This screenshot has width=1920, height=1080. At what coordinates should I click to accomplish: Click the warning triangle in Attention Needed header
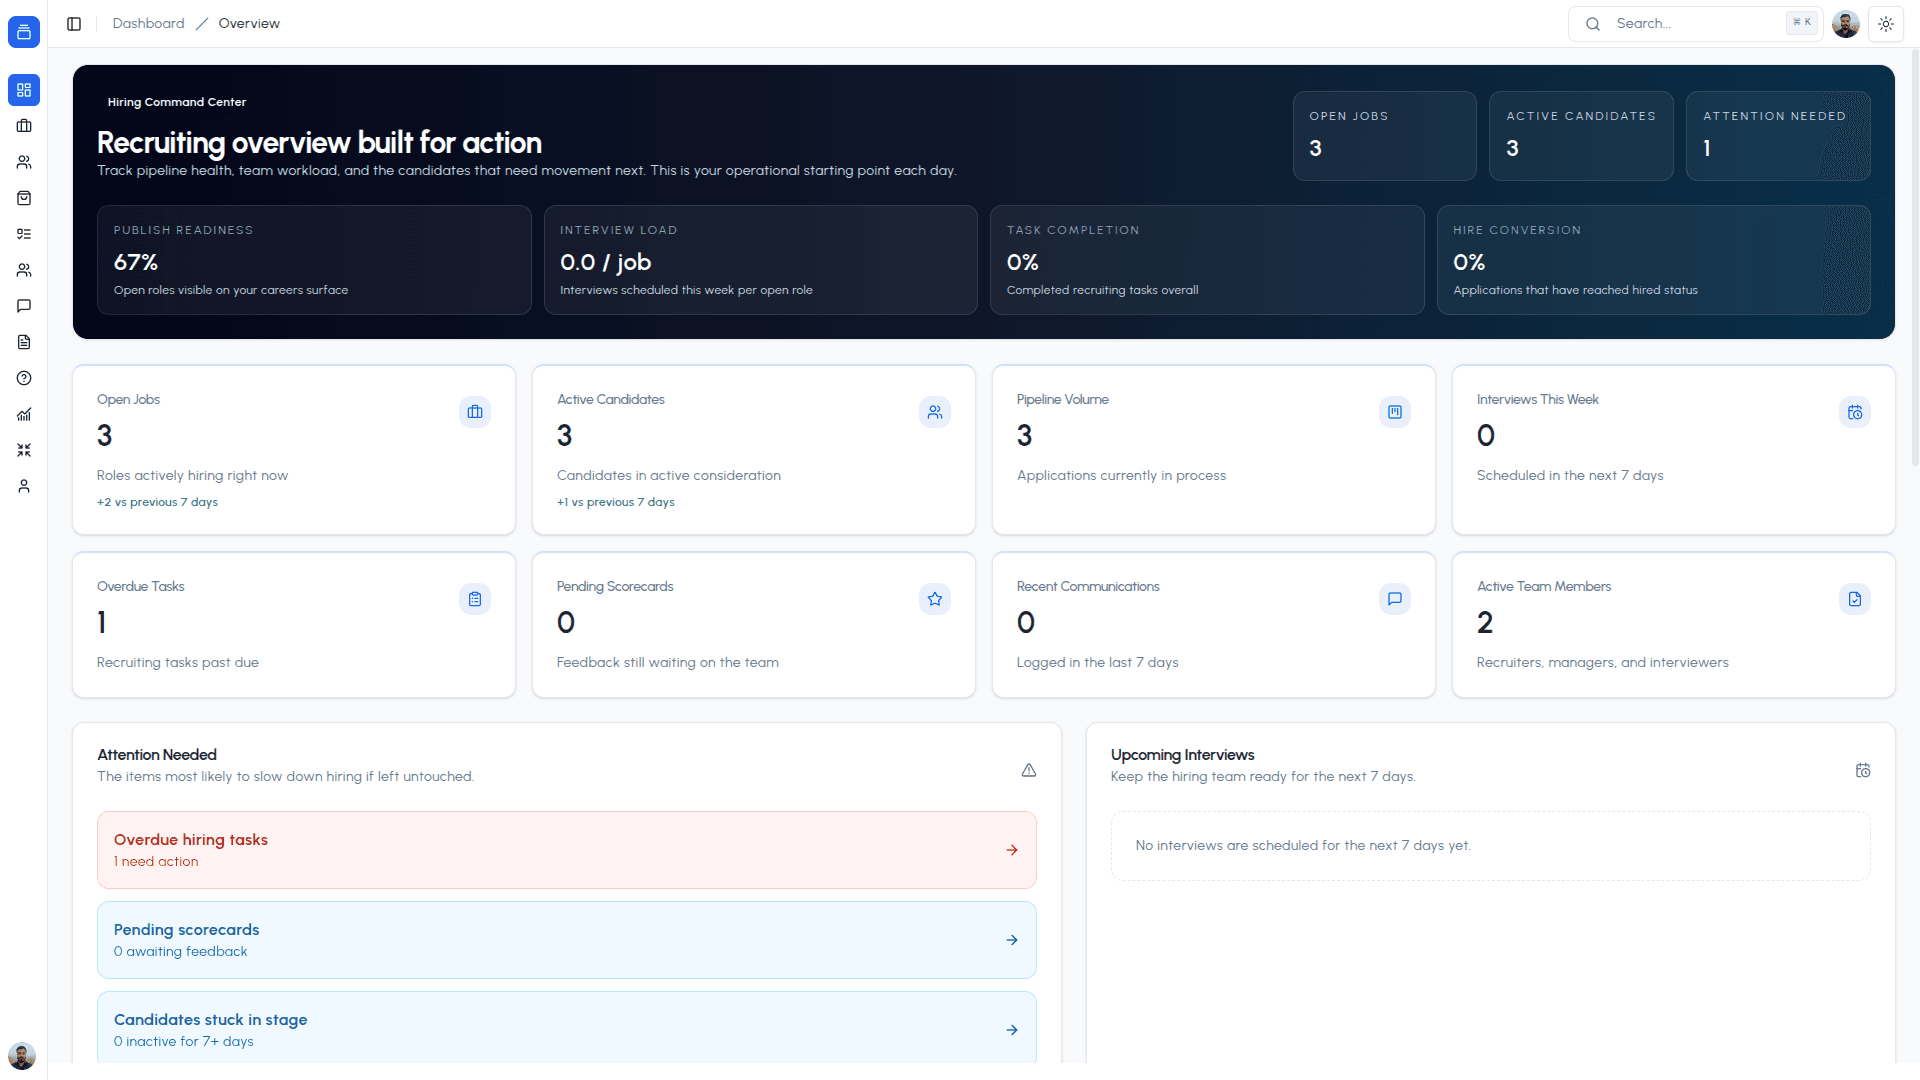pos(1029,770)
